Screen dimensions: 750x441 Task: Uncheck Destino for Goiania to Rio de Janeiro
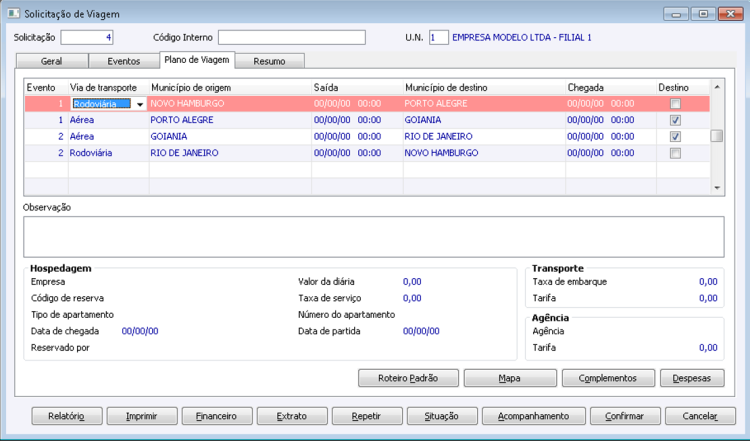[x=676, y=137]
